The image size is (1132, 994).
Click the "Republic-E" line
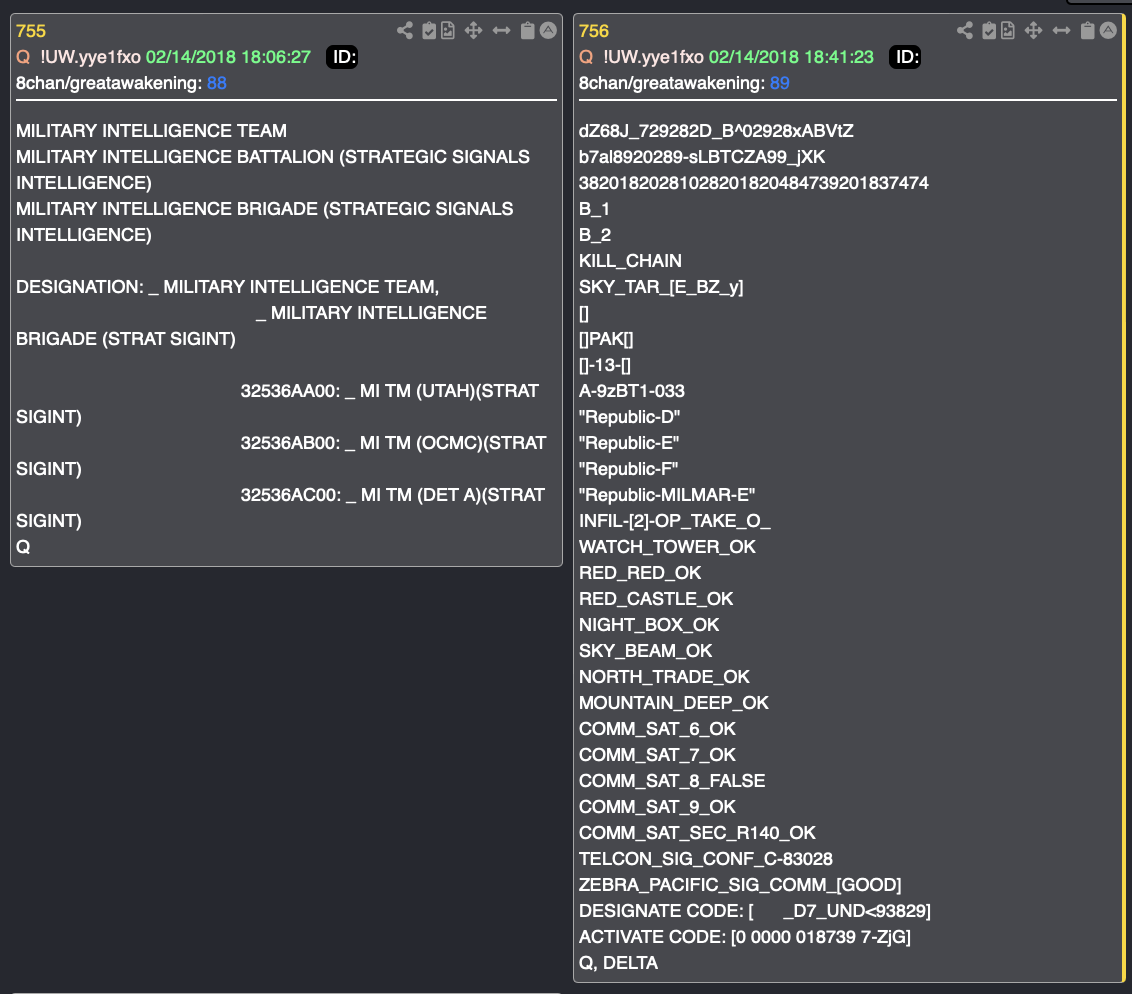coord(629,442)
